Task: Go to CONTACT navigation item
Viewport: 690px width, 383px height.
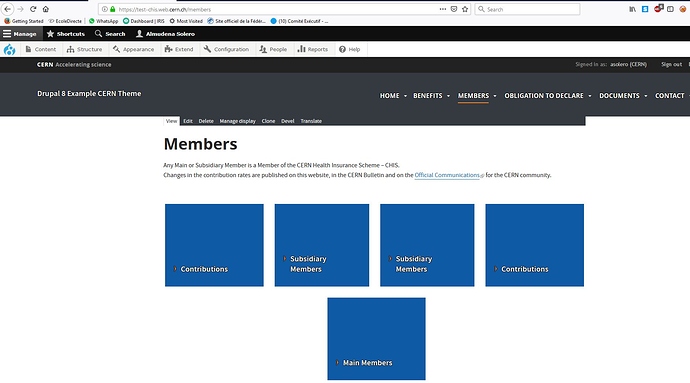Action: pyautogui.click(x=670, y=96)
